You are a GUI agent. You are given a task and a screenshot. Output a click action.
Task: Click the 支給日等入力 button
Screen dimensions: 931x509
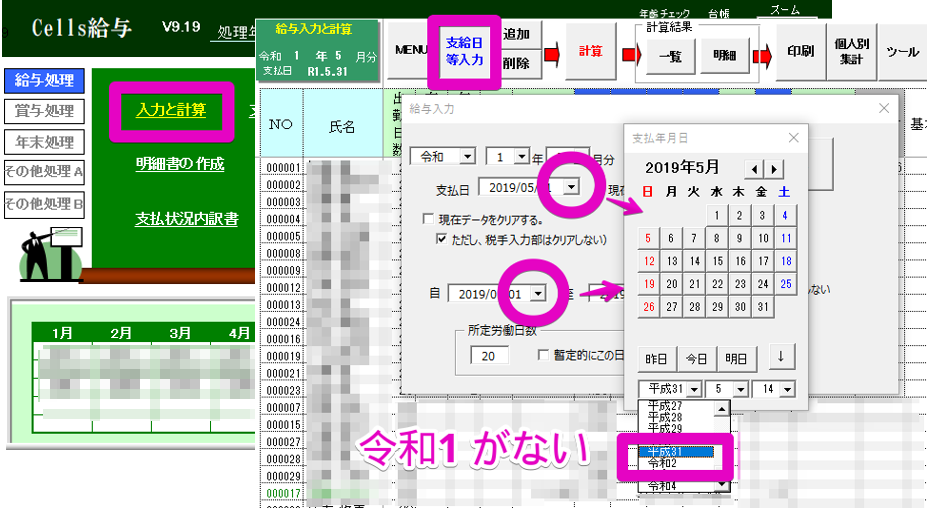pyautogui.click(x=464, y=51)
